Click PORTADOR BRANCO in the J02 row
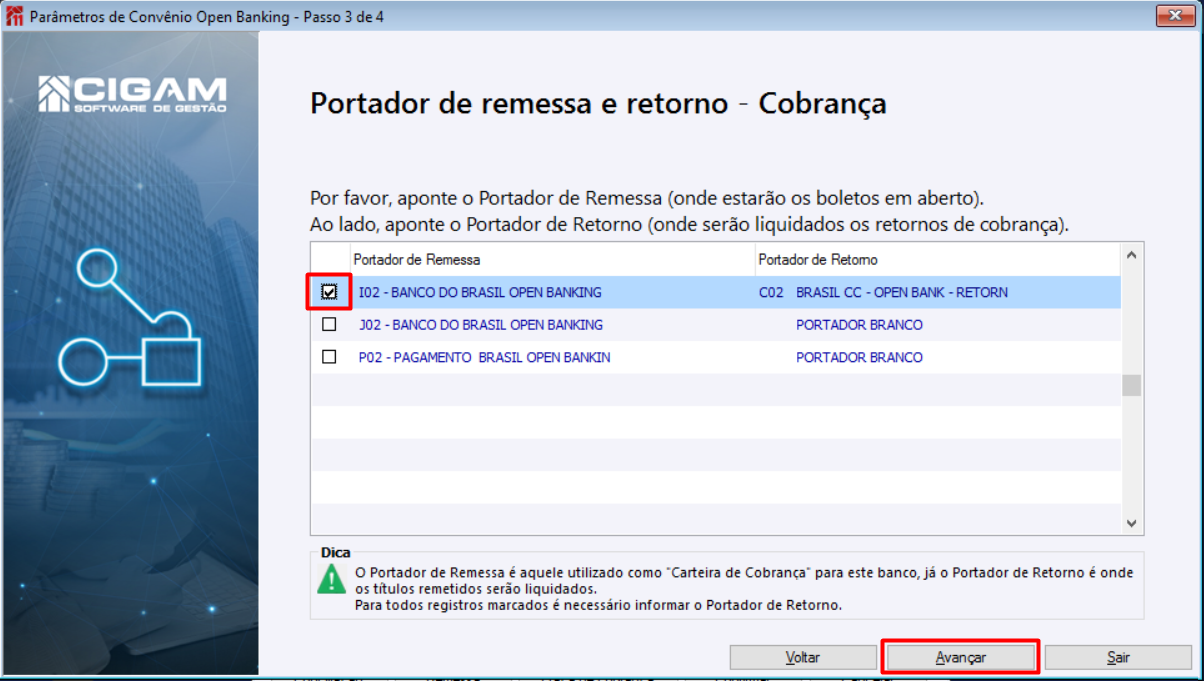Image resolution: width=1204 pixels, height=681 pixels. (x=859, y=325)
